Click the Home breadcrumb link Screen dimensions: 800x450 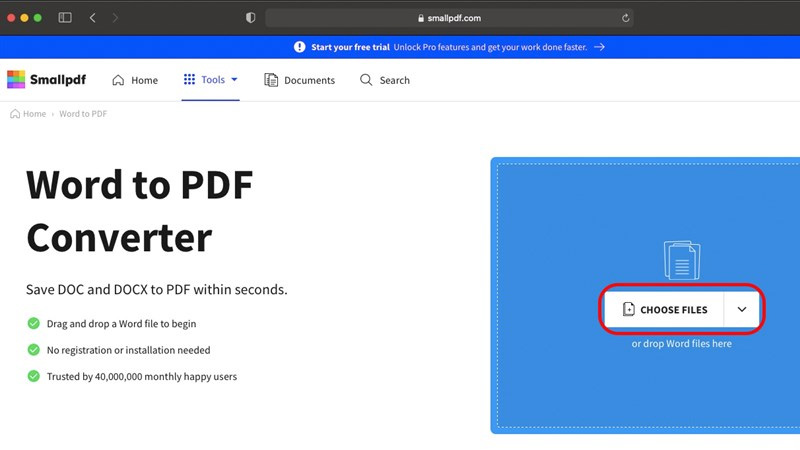click(34, 114)
